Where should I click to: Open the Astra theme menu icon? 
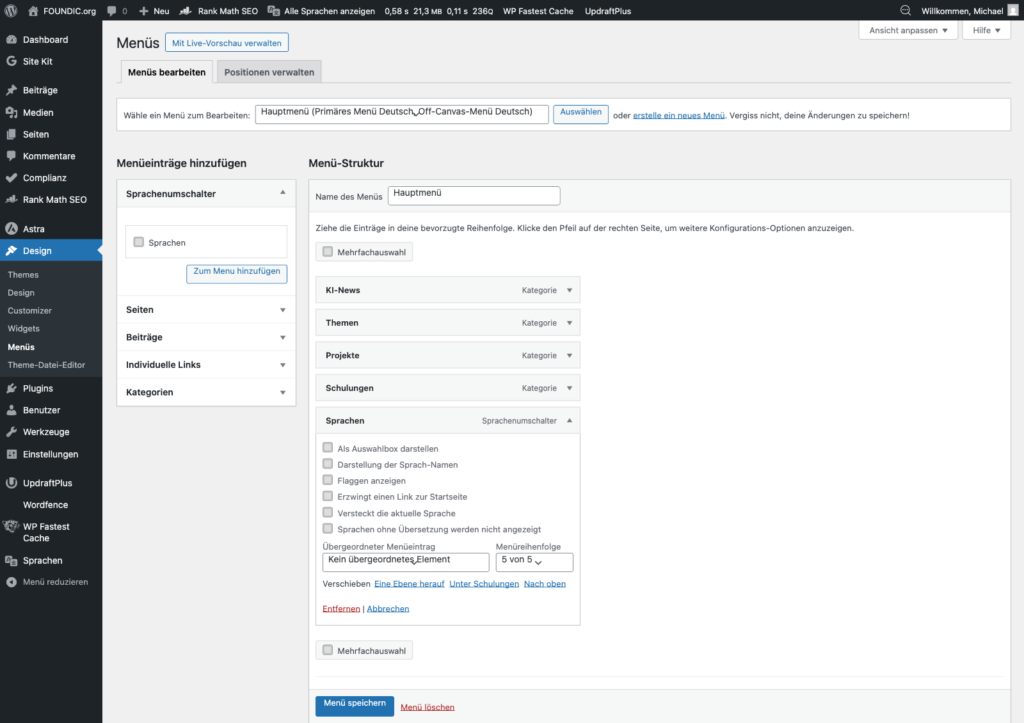[11, 229]
